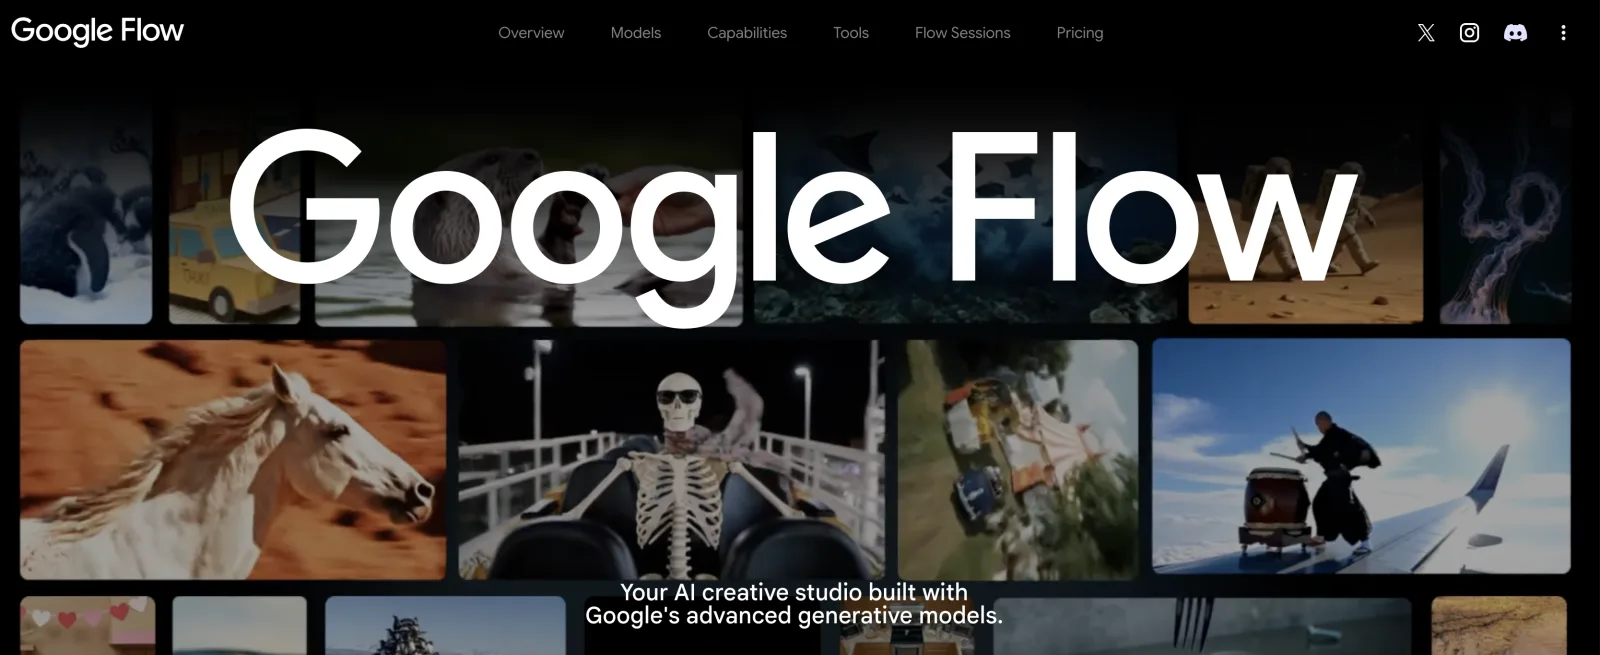The image size is (1600, 655).
Task: Open the dark creature in snow thumbnail
Action: coord(86,215)
